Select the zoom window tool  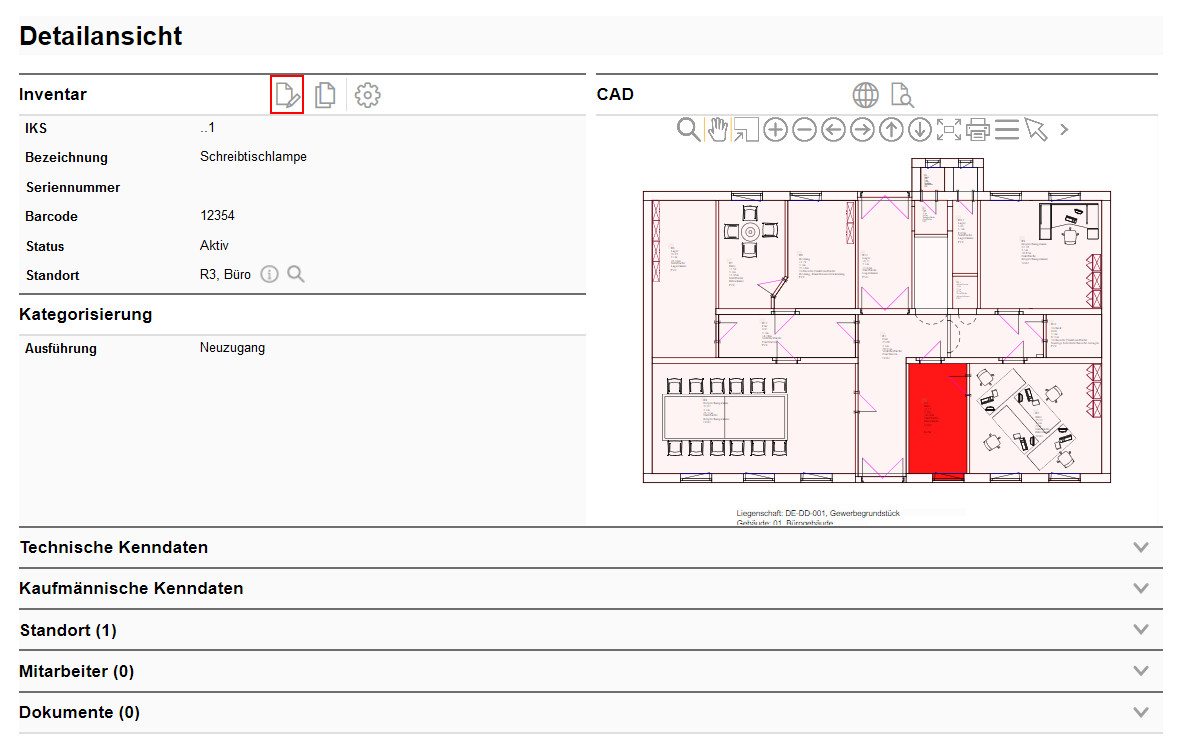point(746,129)
